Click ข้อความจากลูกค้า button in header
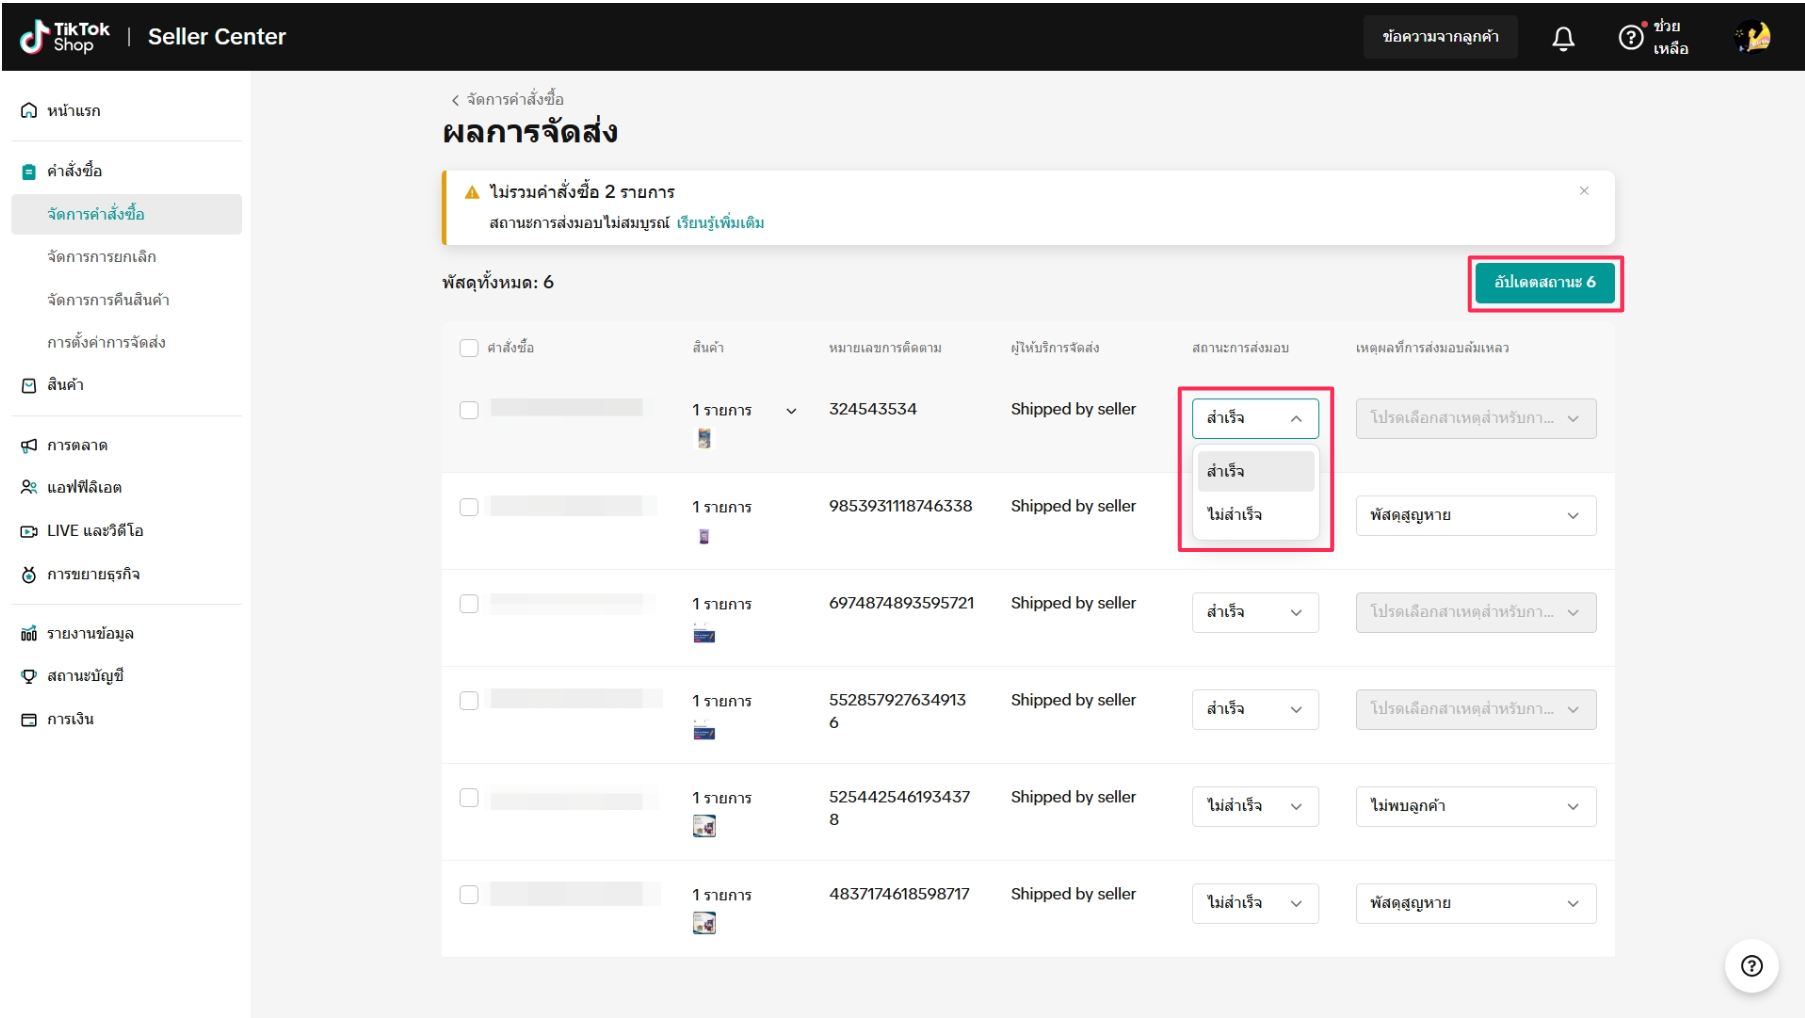Viewport: 1805px width, 1018px height. point(1440,37)
